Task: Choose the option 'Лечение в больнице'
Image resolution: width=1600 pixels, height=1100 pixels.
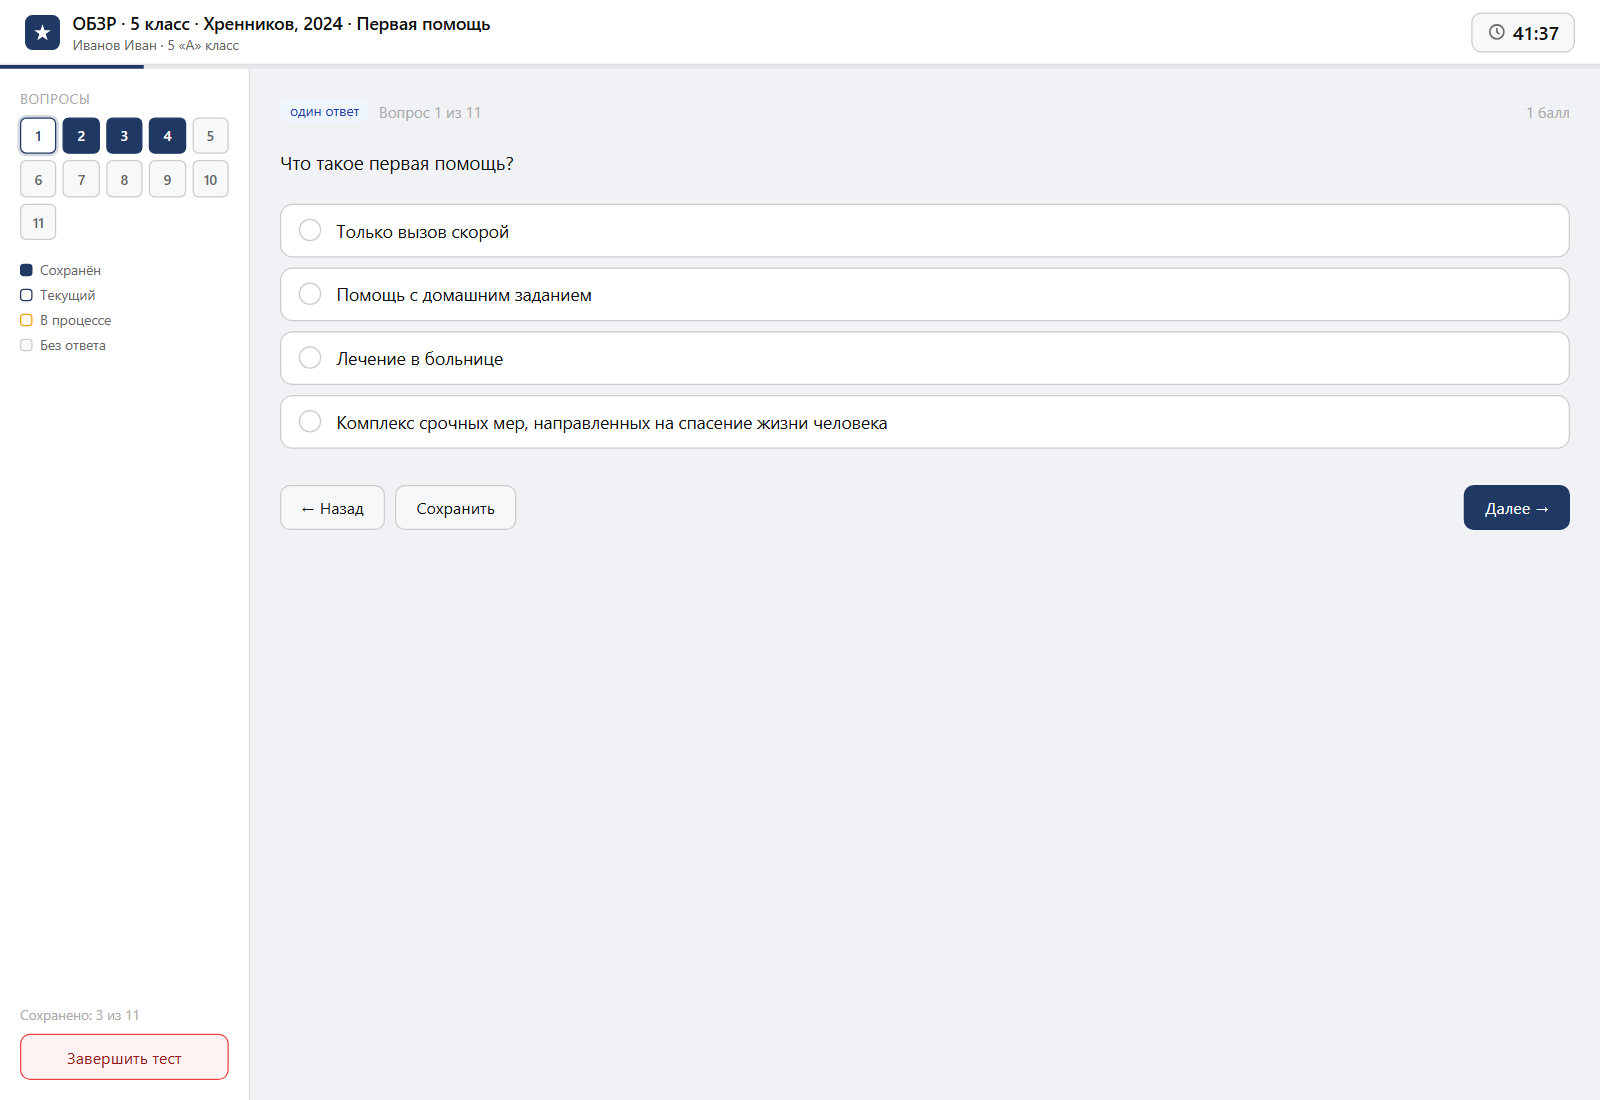Action: pos(924,358)
